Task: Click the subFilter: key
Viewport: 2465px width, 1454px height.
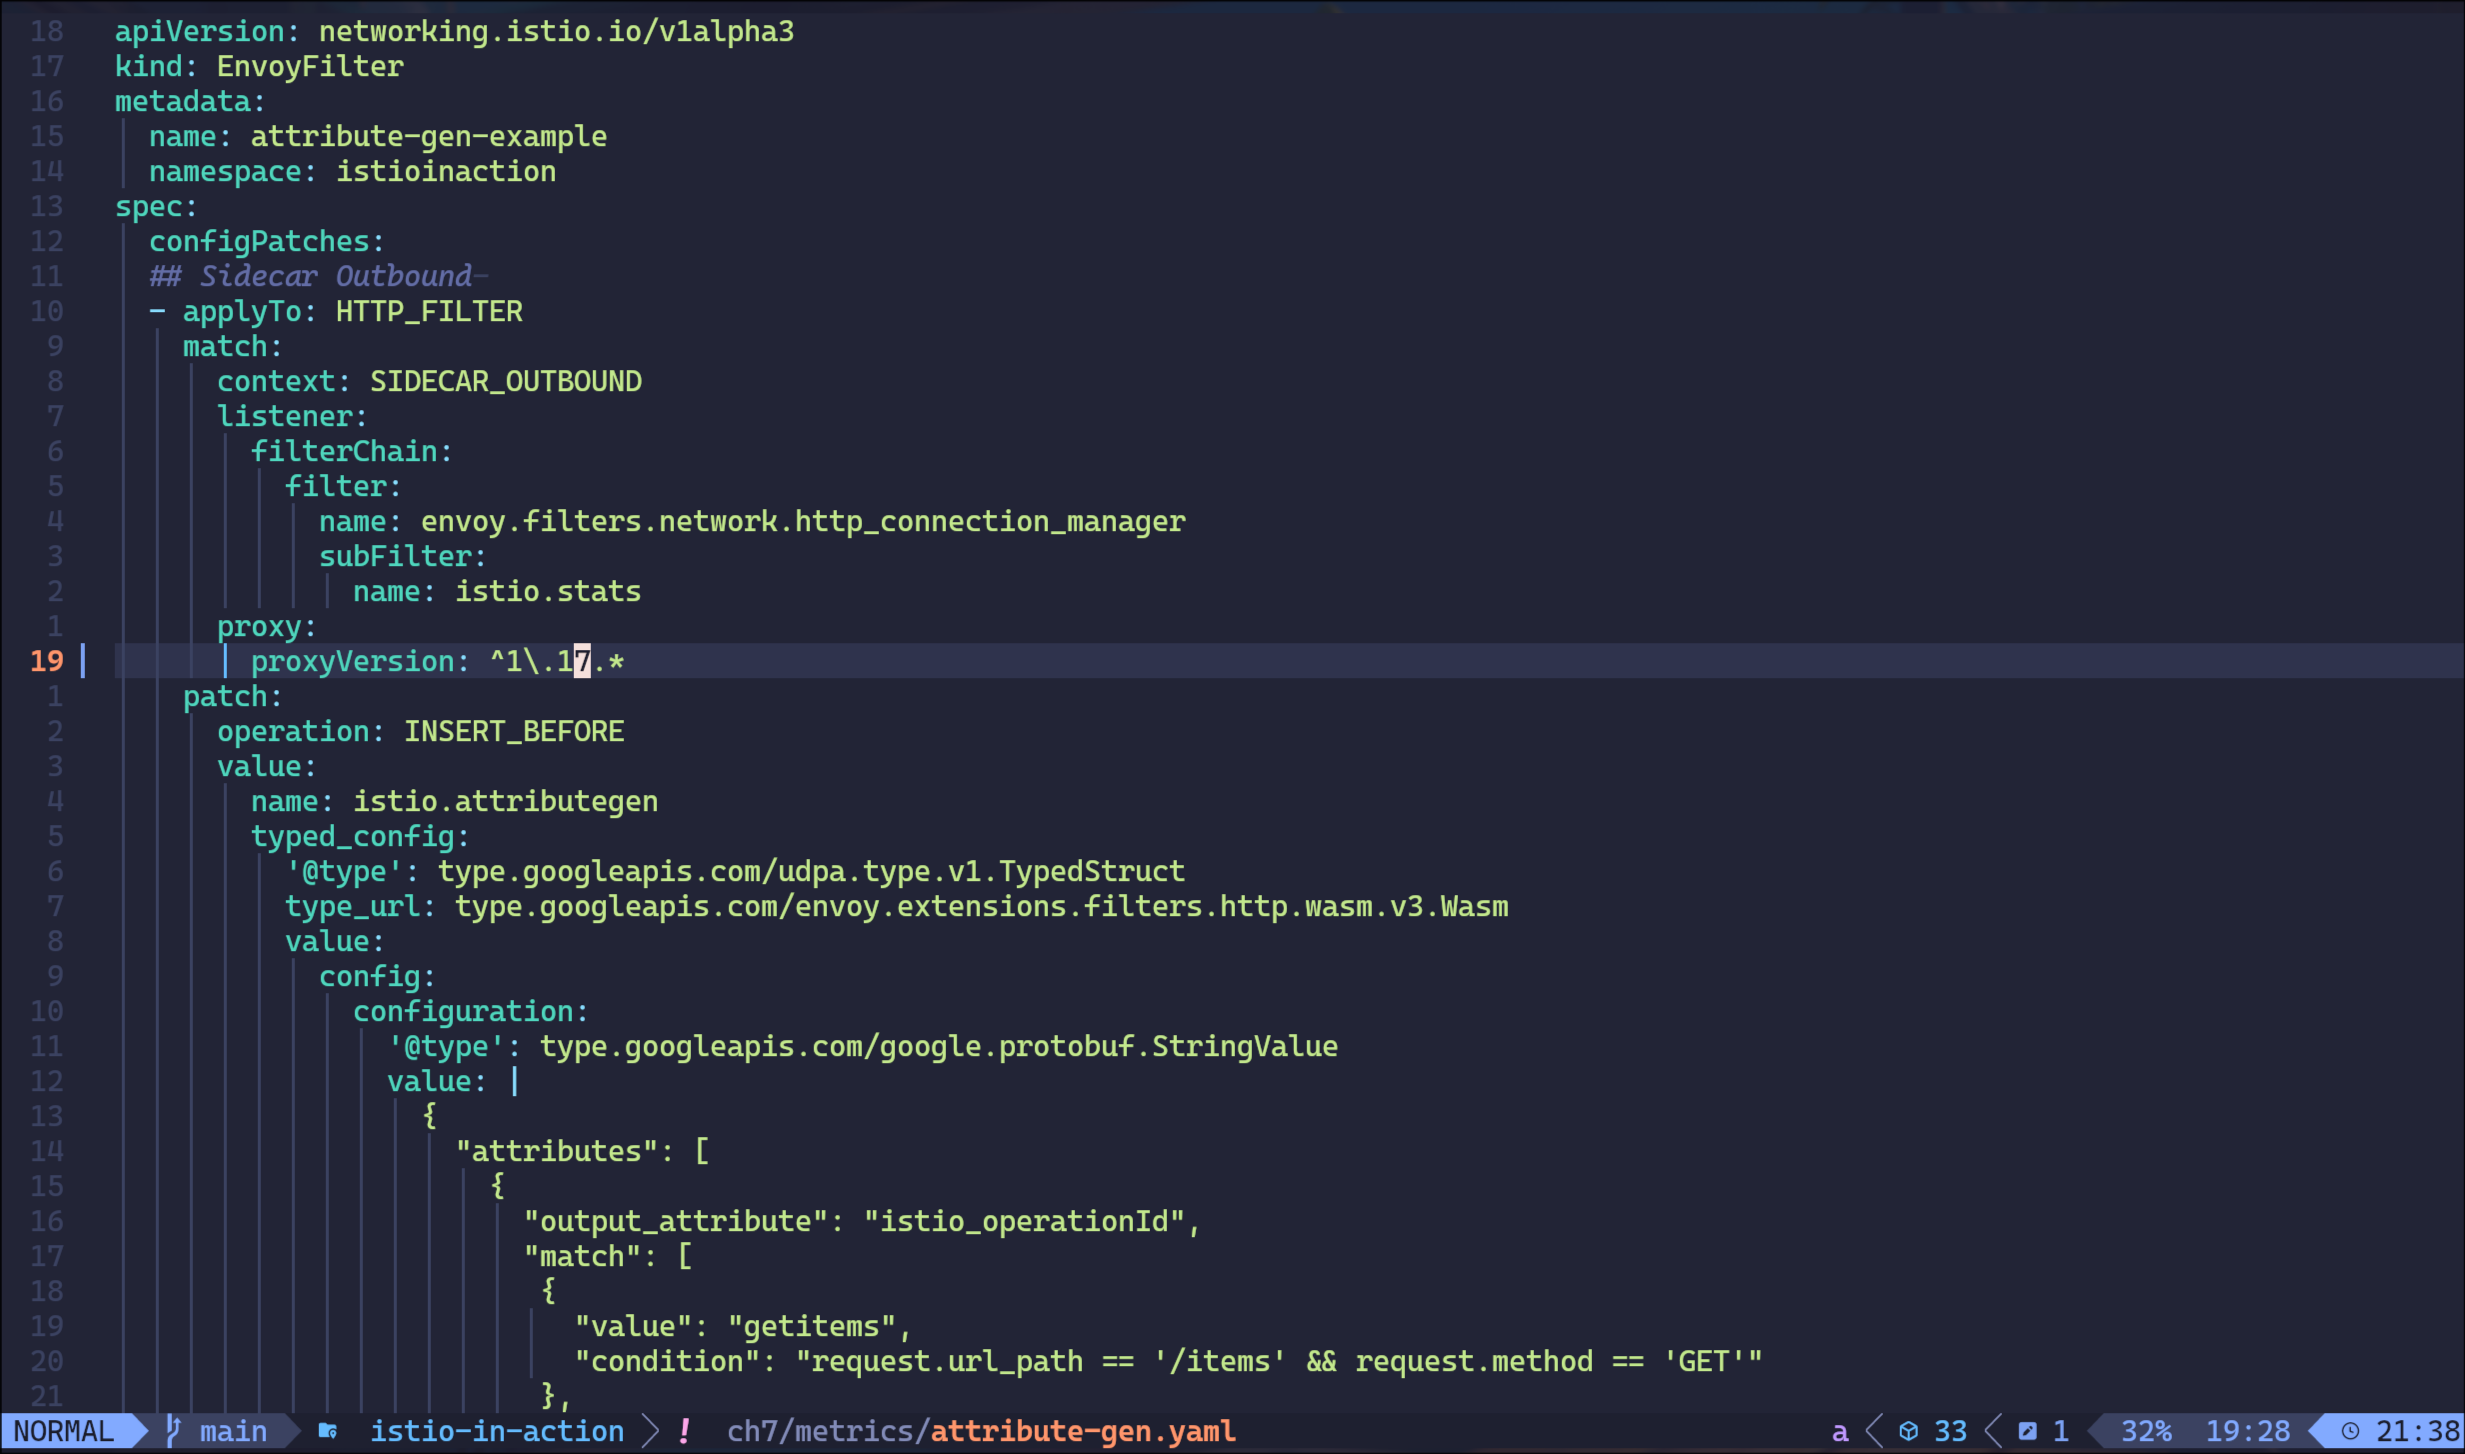Action: point(402,556)
